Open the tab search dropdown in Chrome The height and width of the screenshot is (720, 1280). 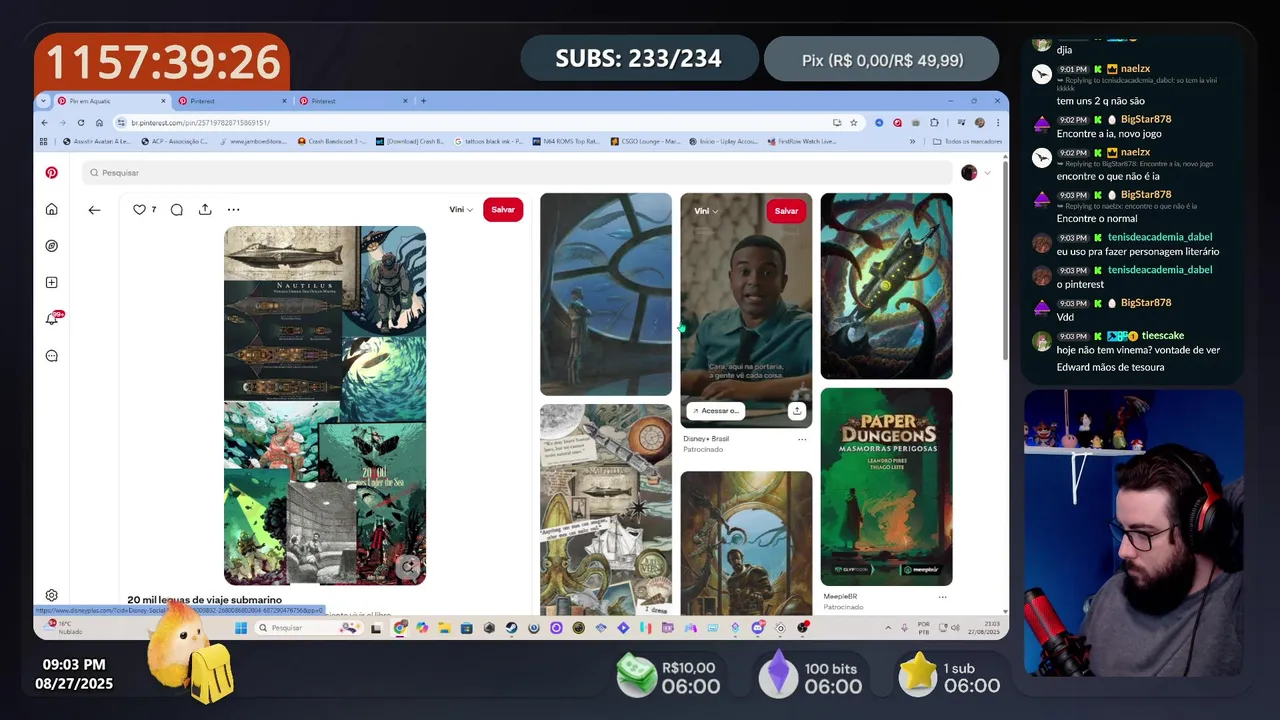point(43,101)
